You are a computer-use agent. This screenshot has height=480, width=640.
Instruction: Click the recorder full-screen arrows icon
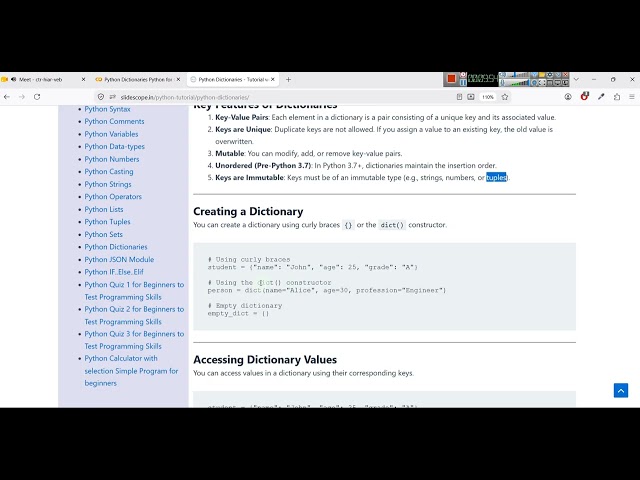(x=542, y=83)
